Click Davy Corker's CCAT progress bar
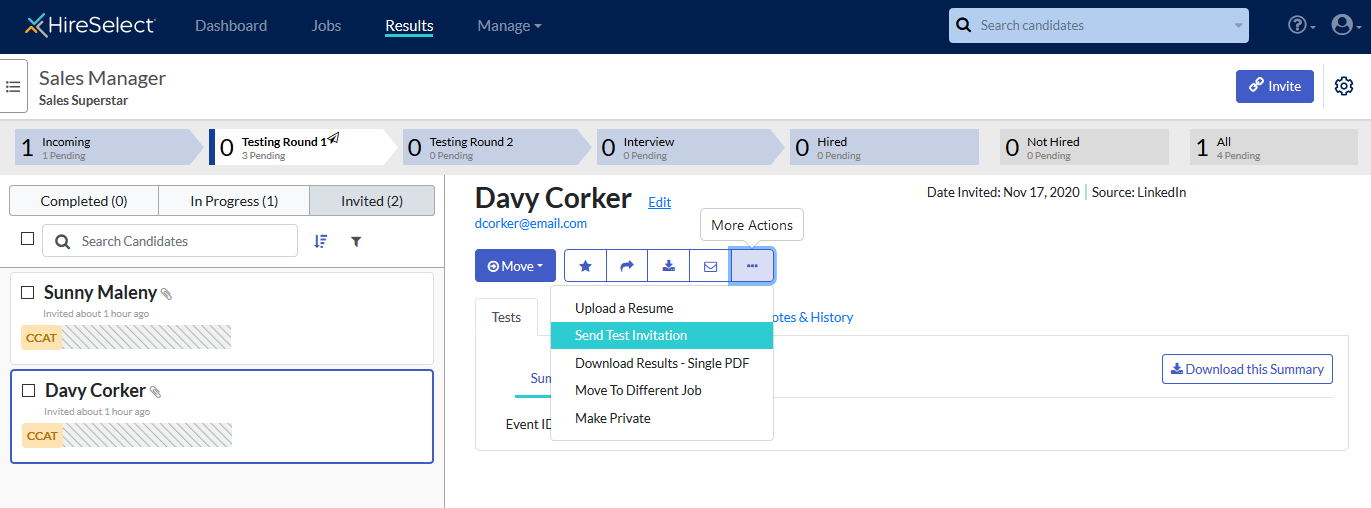Image resolution: width=1371 pixels, height=508 pixels. point(147,436)
